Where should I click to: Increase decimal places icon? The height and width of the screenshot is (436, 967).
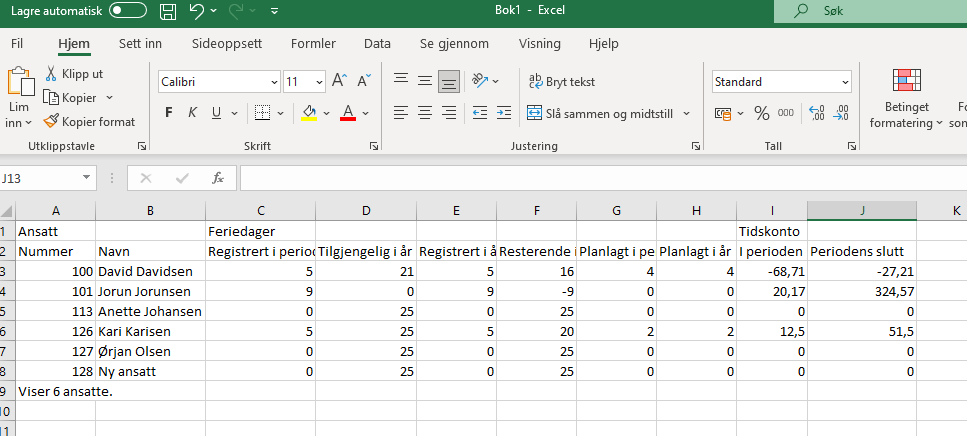tap(817, 113)
